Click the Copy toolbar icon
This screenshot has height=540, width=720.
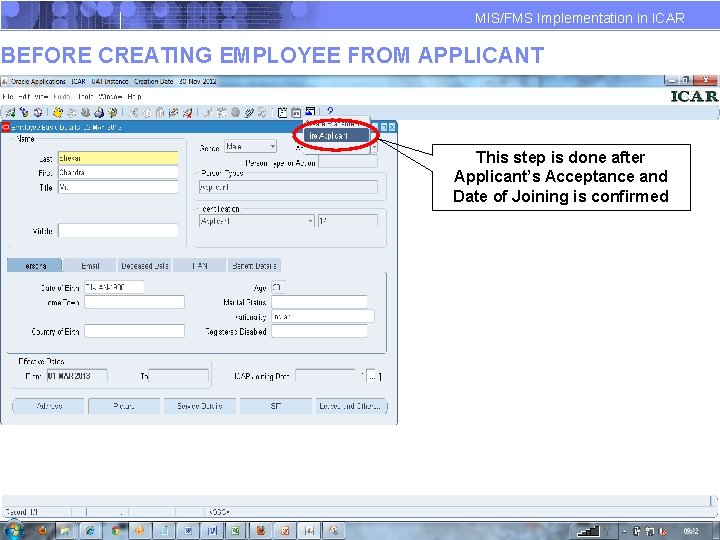point(147,112)
